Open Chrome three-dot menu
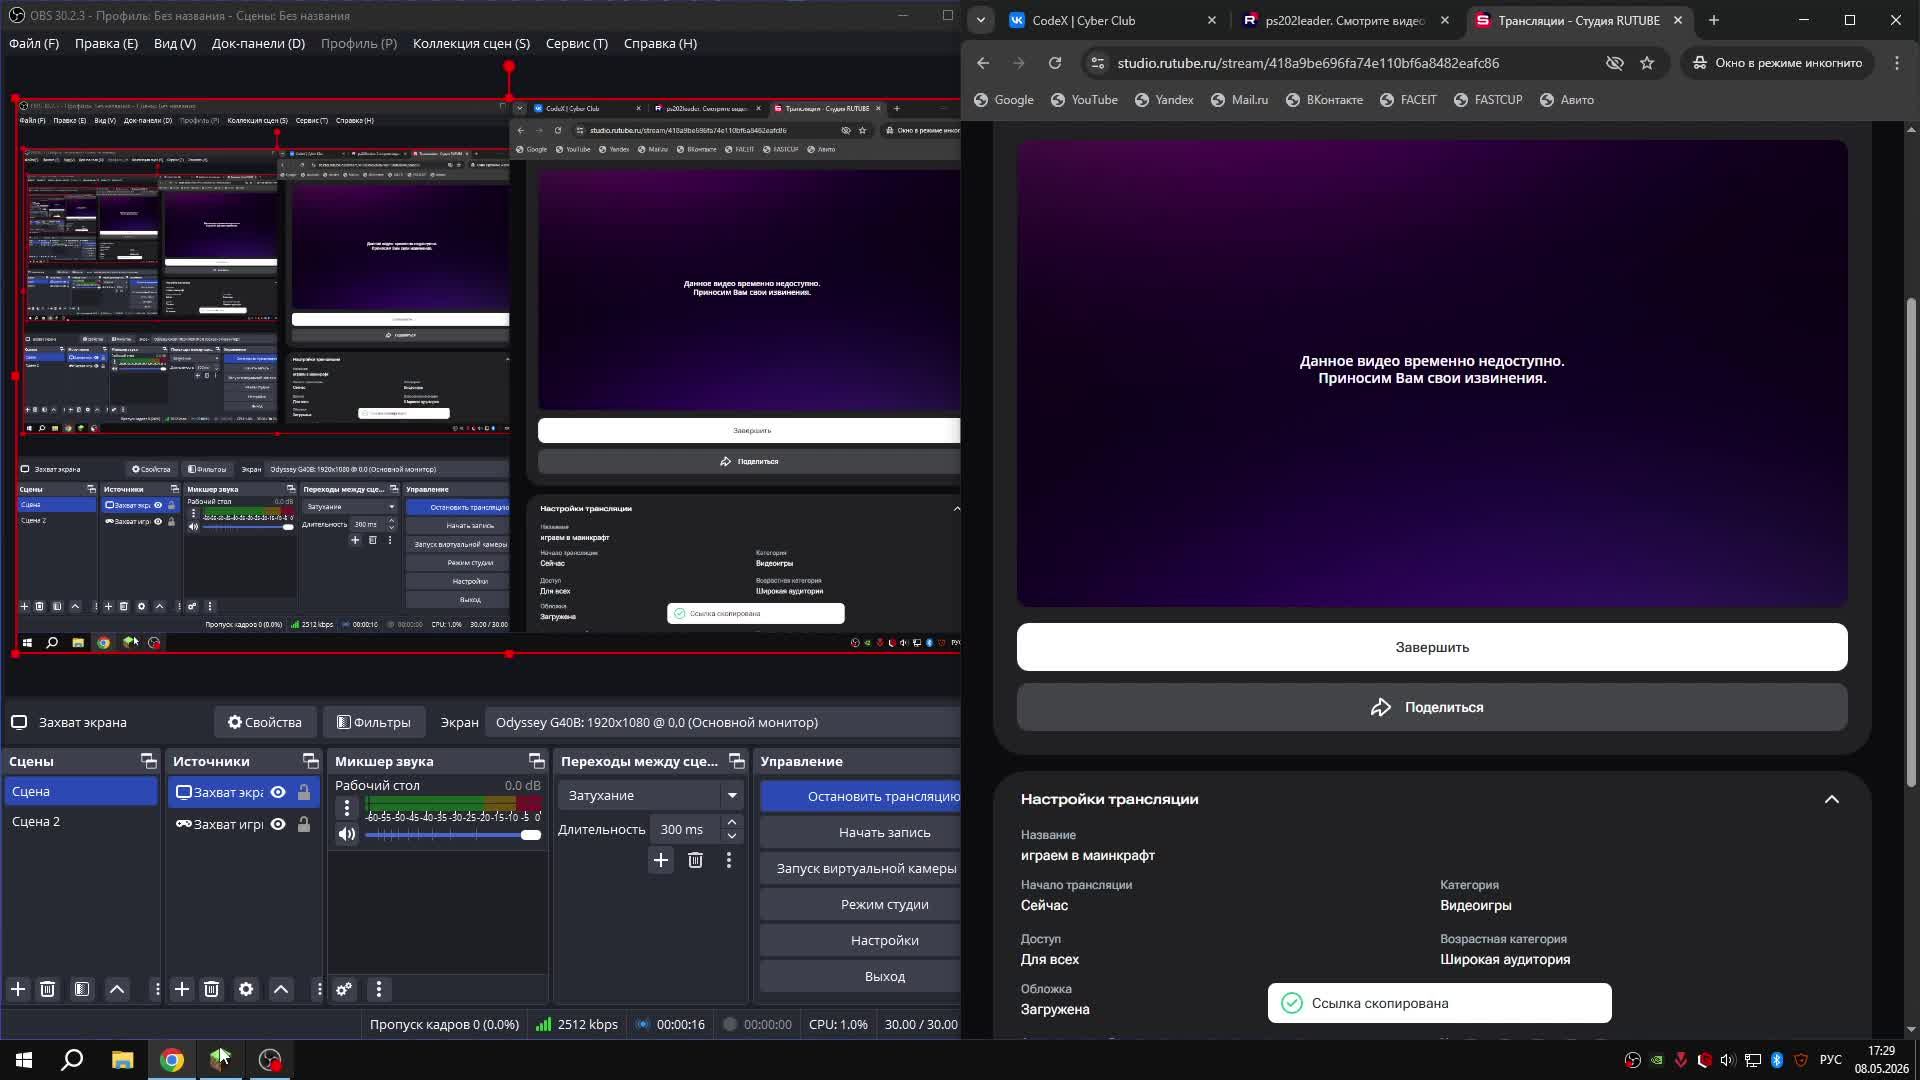The image size is (1920, 1080). coord(1897,63)
